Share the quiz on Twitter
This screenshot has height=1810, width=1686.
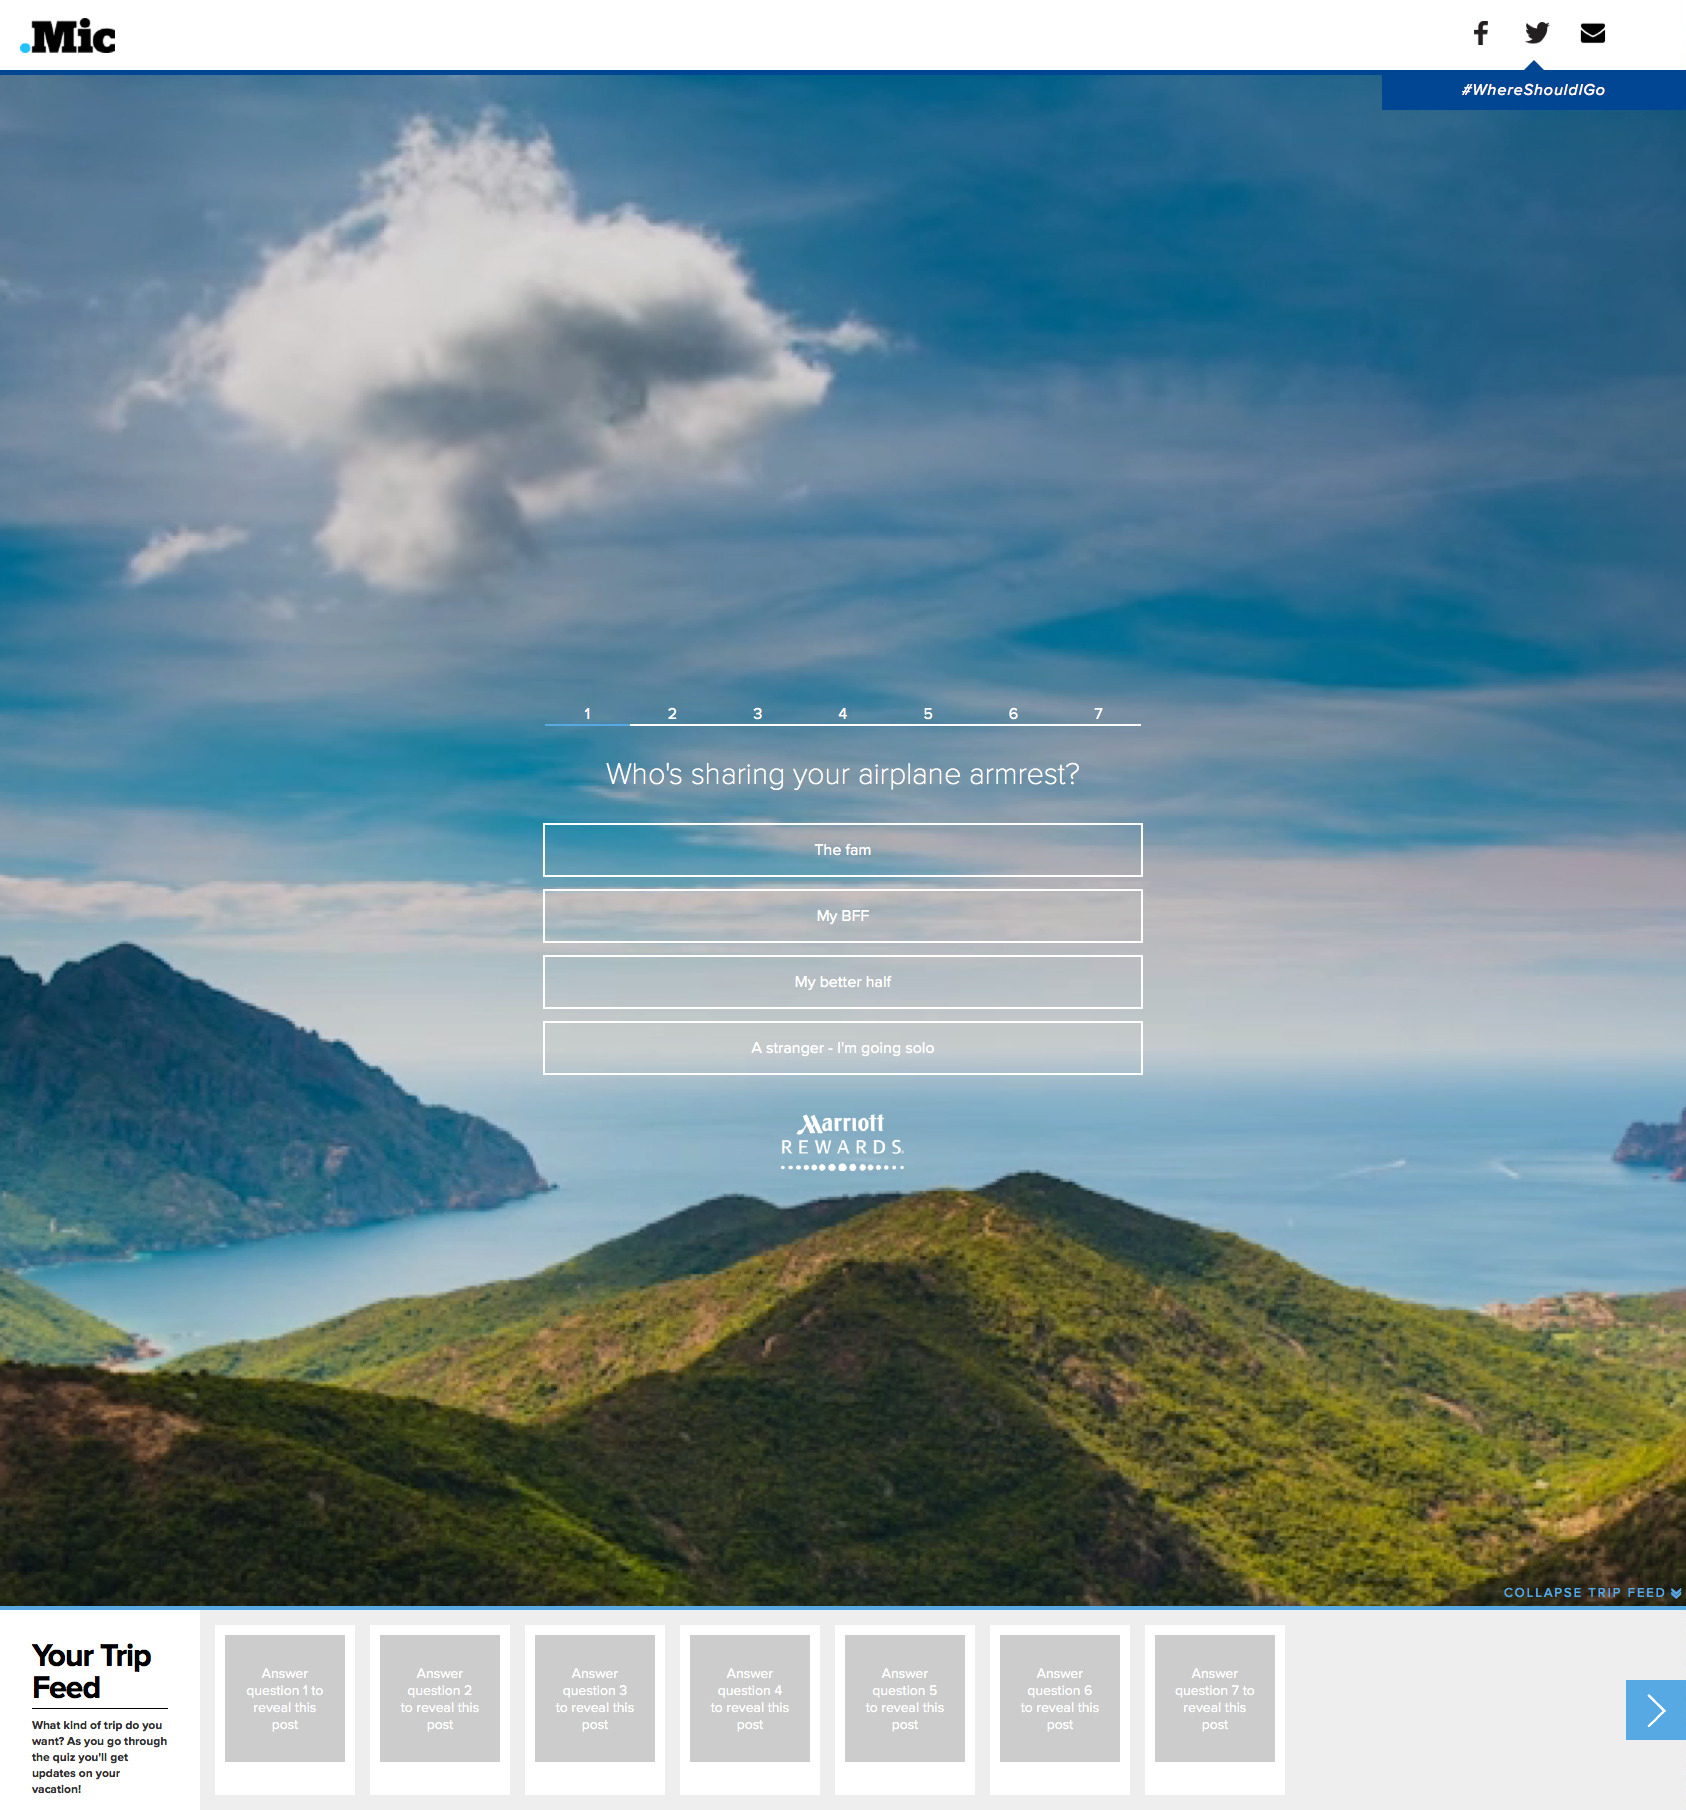tap(1536, 33)
